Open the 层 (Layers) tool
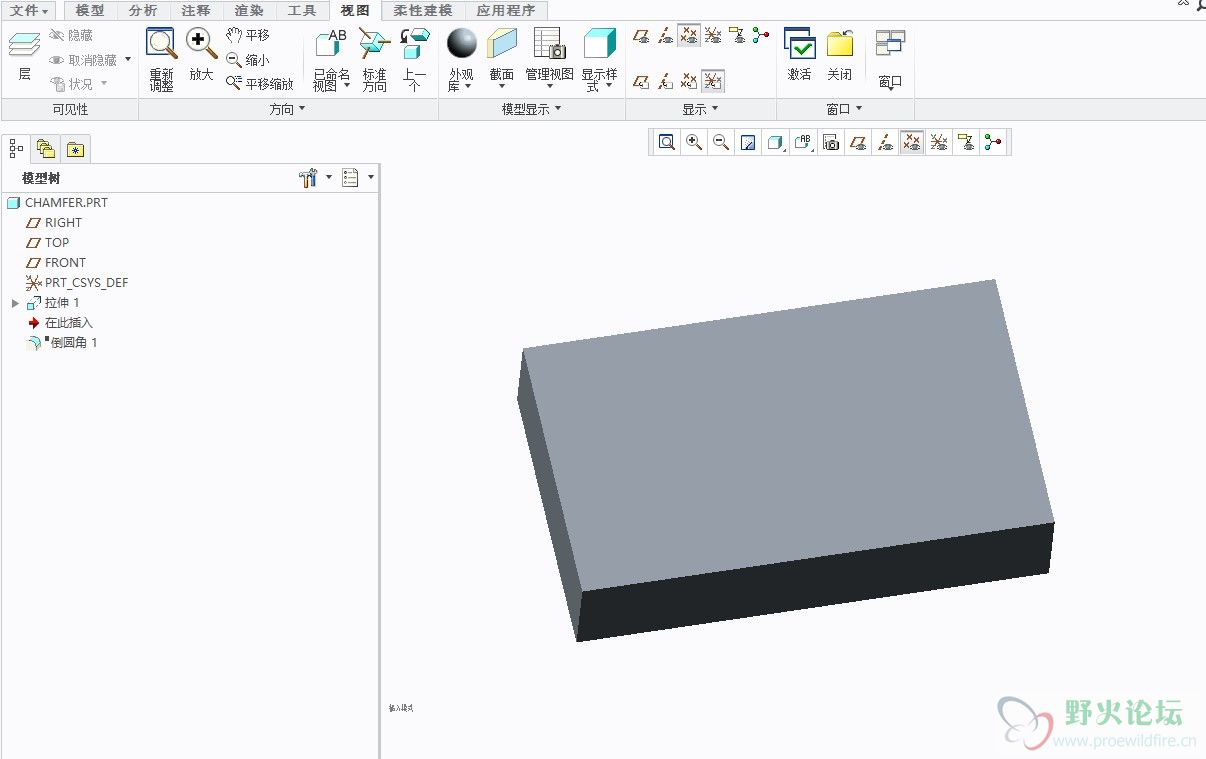The height and width of the screenshot is (759, 1206). click(24, 56)
